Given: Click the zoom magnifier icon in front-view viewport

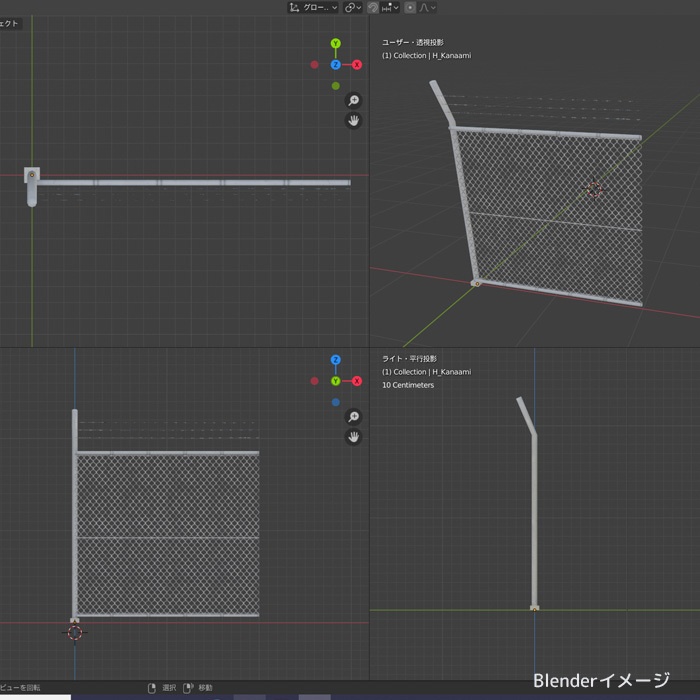Looking at the screenshot, I should pos(353,417).
